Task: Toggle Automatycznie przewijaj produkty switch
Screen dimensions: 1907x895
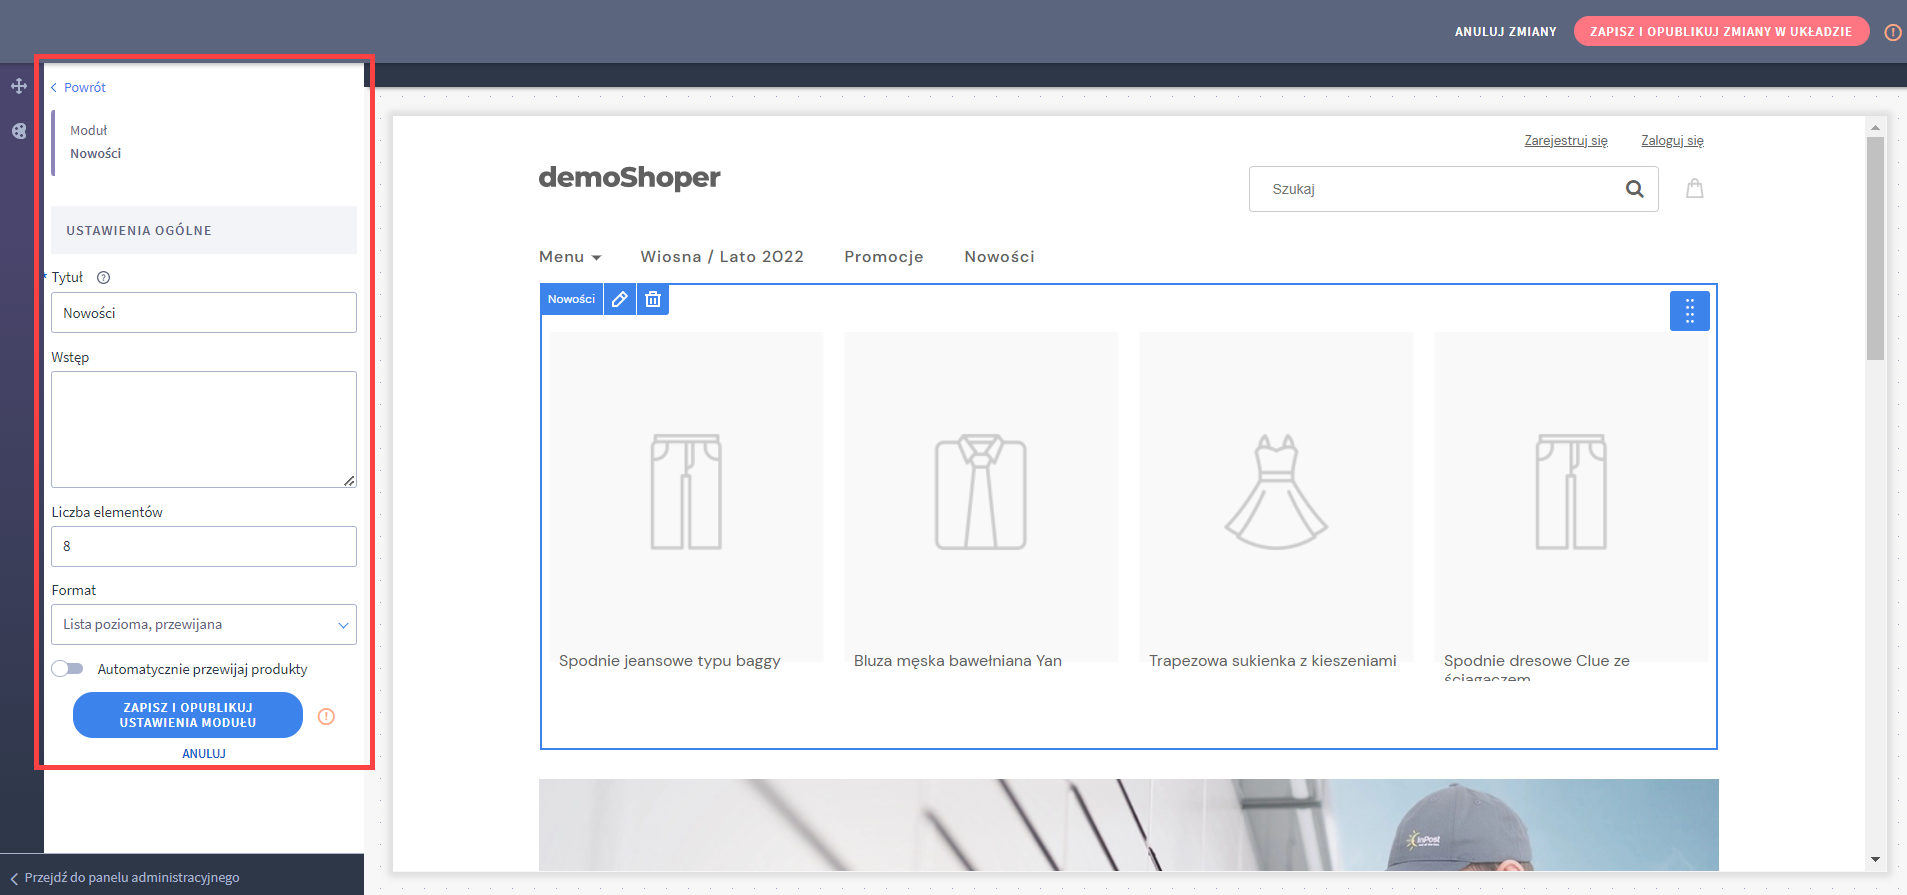Action: point(68,669)
